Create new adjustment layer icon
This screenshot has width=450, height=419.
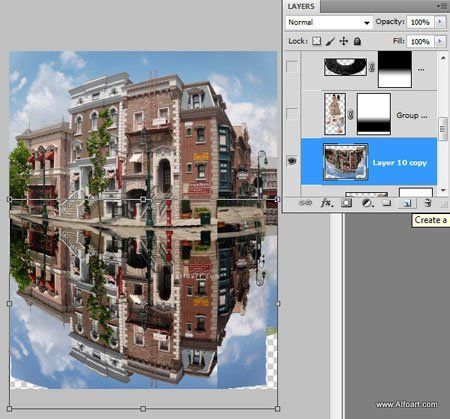point(366,203)
